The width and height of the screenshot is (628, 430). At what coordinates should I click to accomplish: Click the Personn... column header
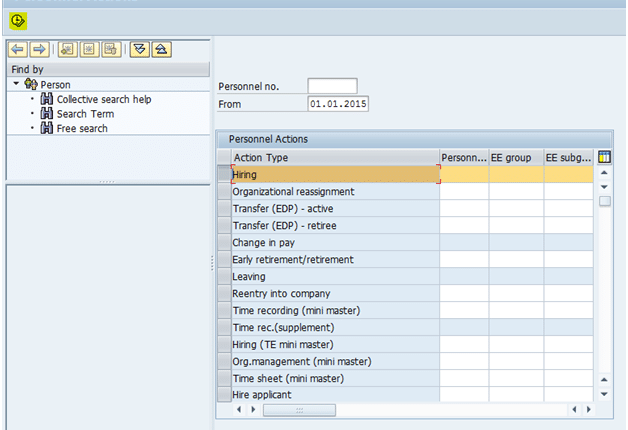(464, 157)
